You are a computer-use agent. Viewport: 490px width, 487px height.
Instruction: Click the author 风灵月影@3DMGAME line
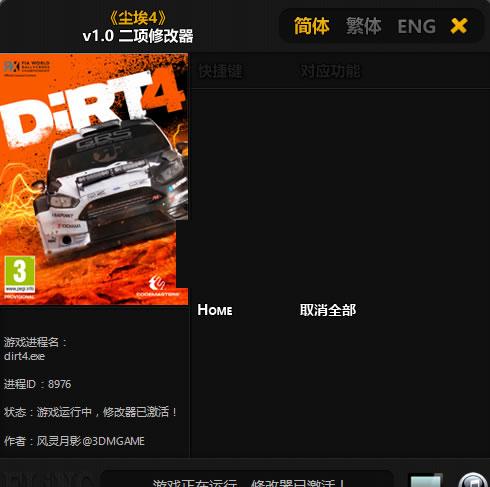coord(74,441)
